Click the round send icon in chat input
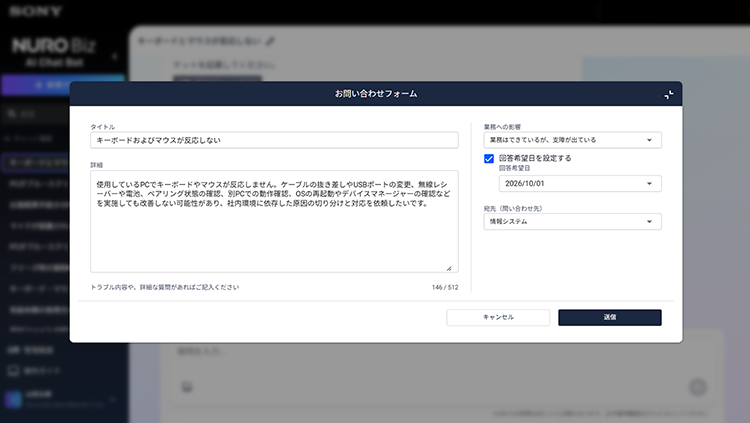The width and height of the screenshot is (750, 423). click(x=697, y=387)
